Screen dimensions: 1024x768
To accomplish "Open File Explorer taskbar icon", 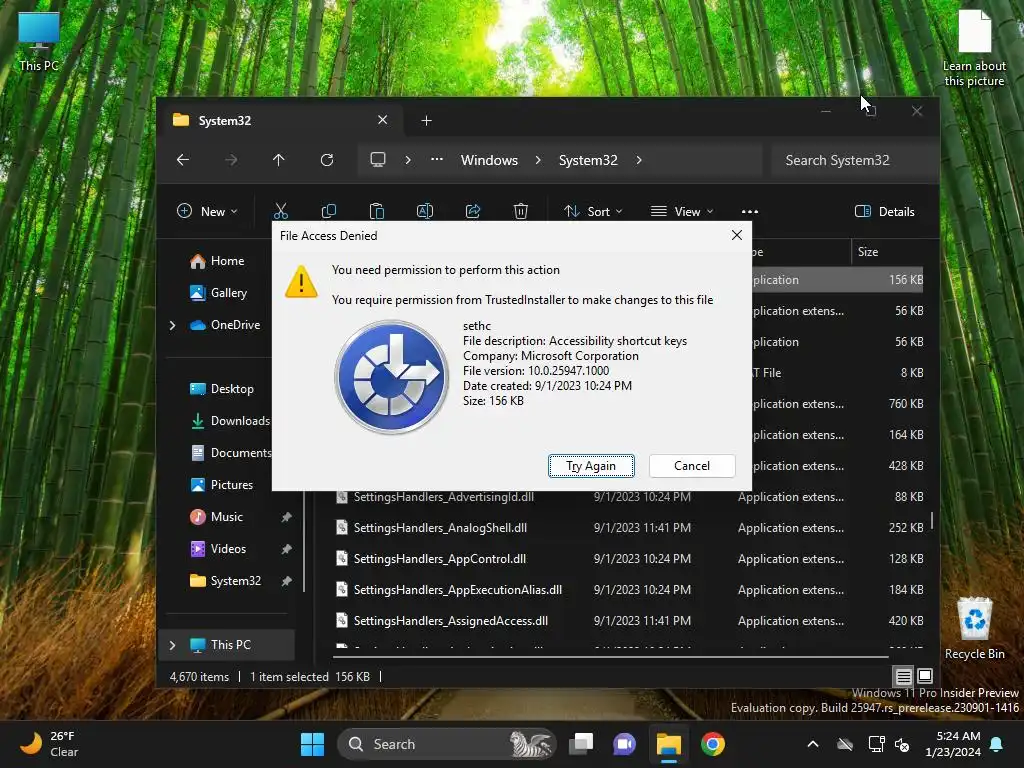I will 669,744.
